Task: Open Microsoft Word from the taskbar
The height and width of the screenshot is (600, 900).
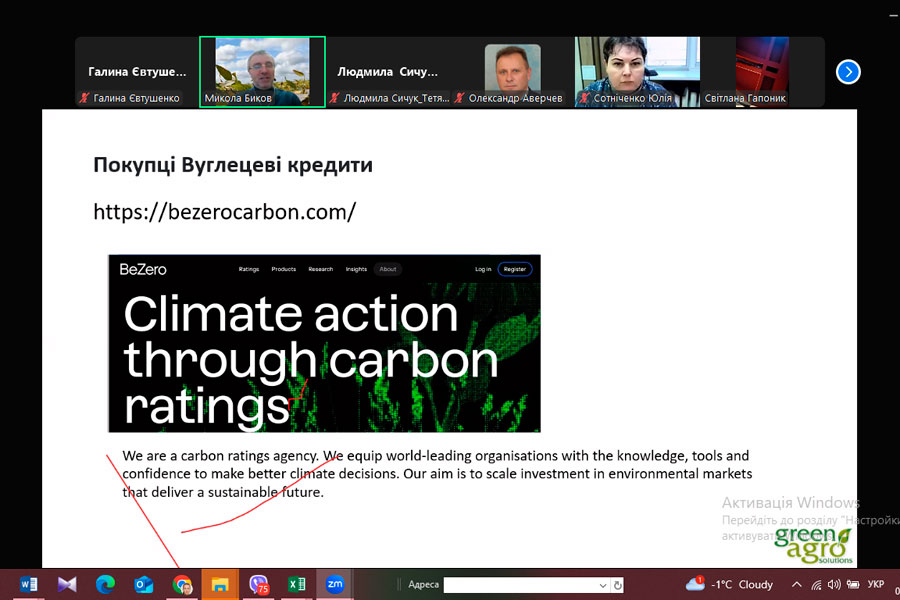Action: coord(28,584)
